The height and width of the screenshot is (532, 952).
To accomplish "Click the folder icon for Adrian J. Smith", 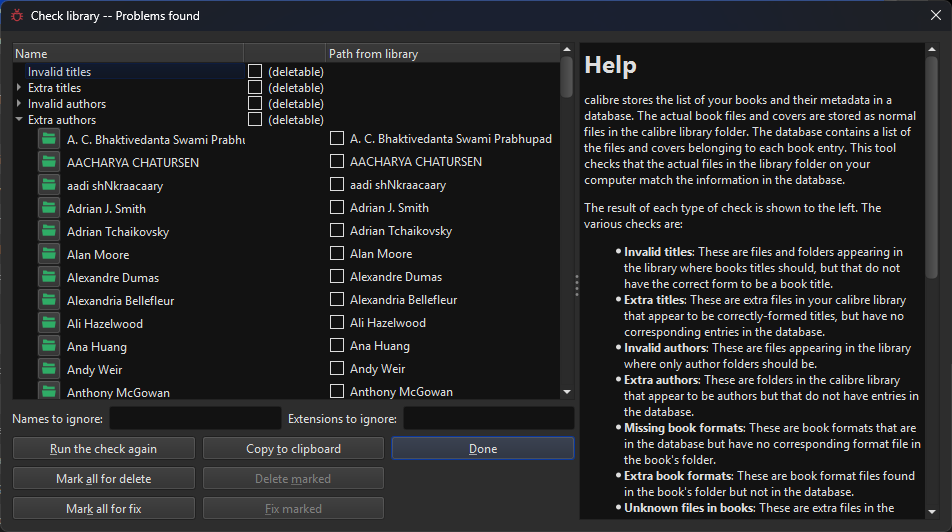I will click(x=49, y=208).
